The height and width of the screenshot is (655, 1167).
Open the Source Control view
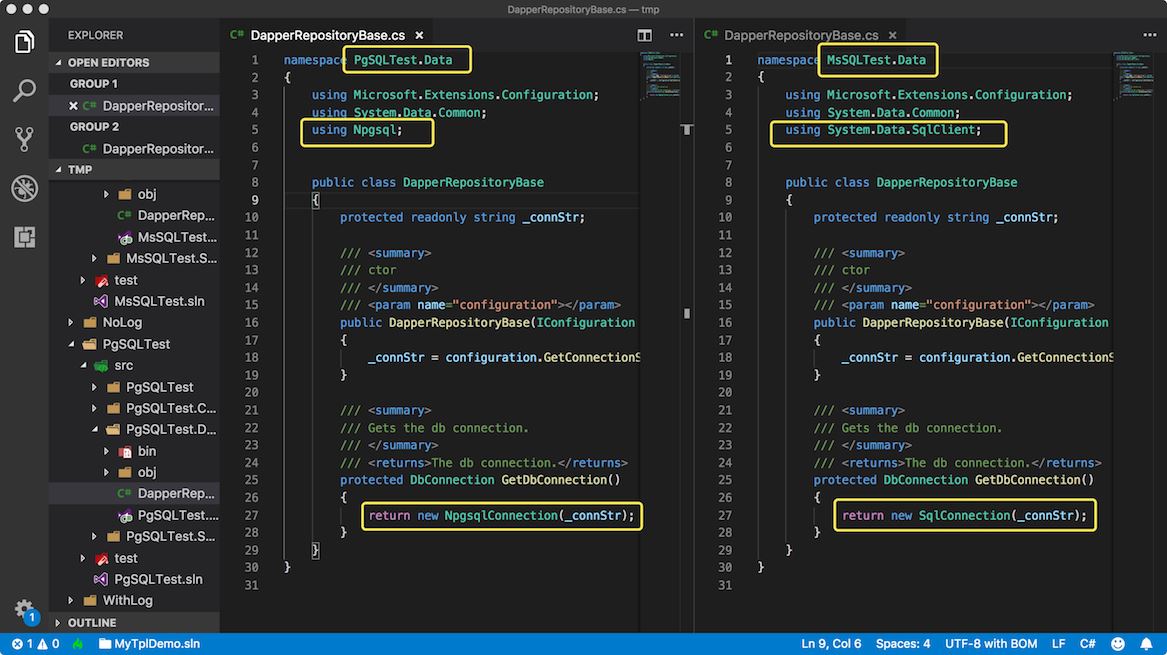click(x=25, y=139)
